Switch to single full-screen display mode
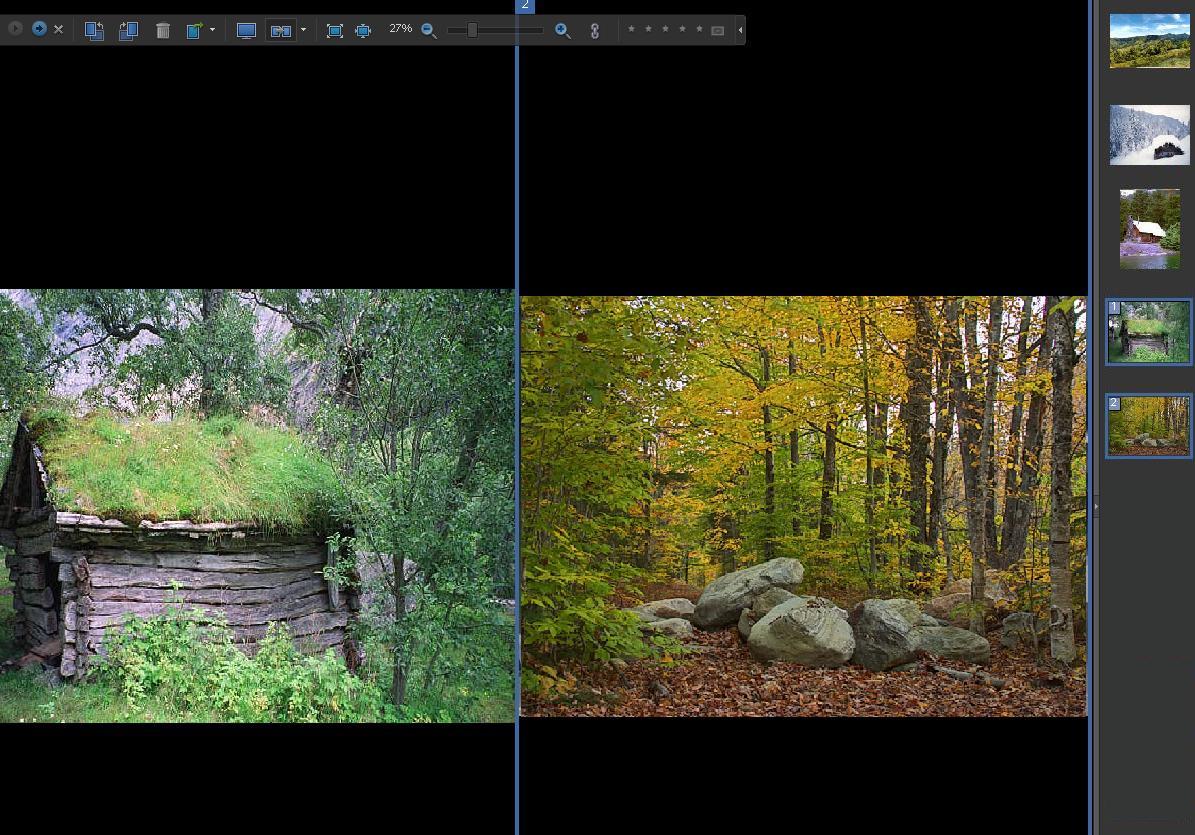1195x835 pixels. click(246, 30)
